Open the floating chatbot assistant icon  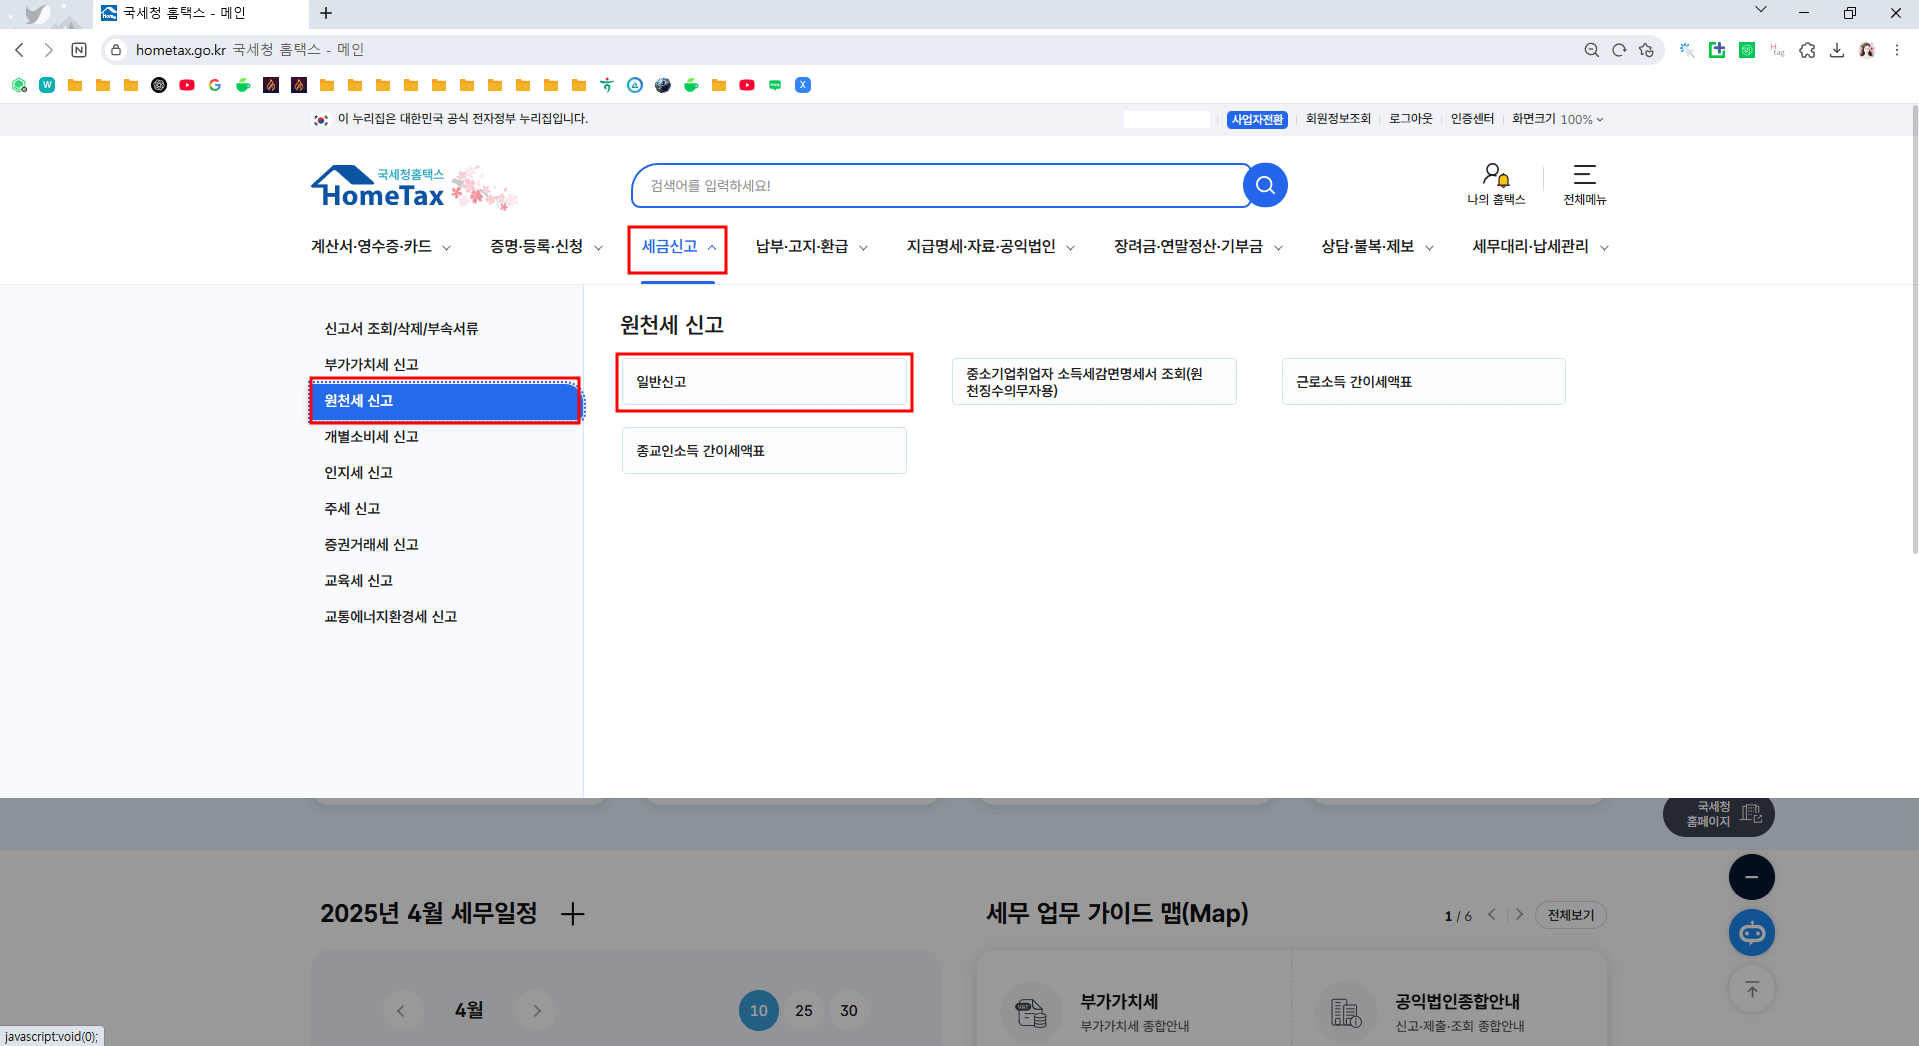point(1751,932)
